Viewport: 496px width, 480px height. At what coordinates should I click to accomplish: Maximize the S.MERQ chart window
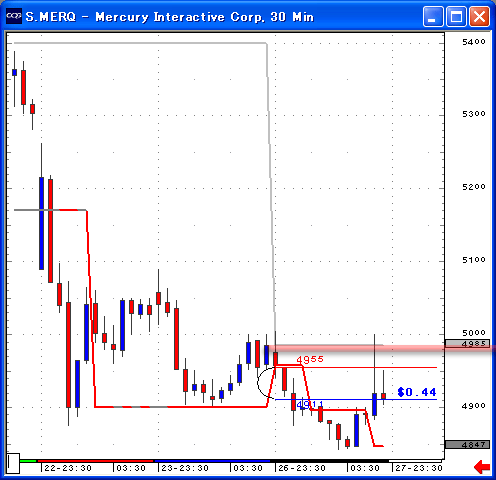(456, 16)
